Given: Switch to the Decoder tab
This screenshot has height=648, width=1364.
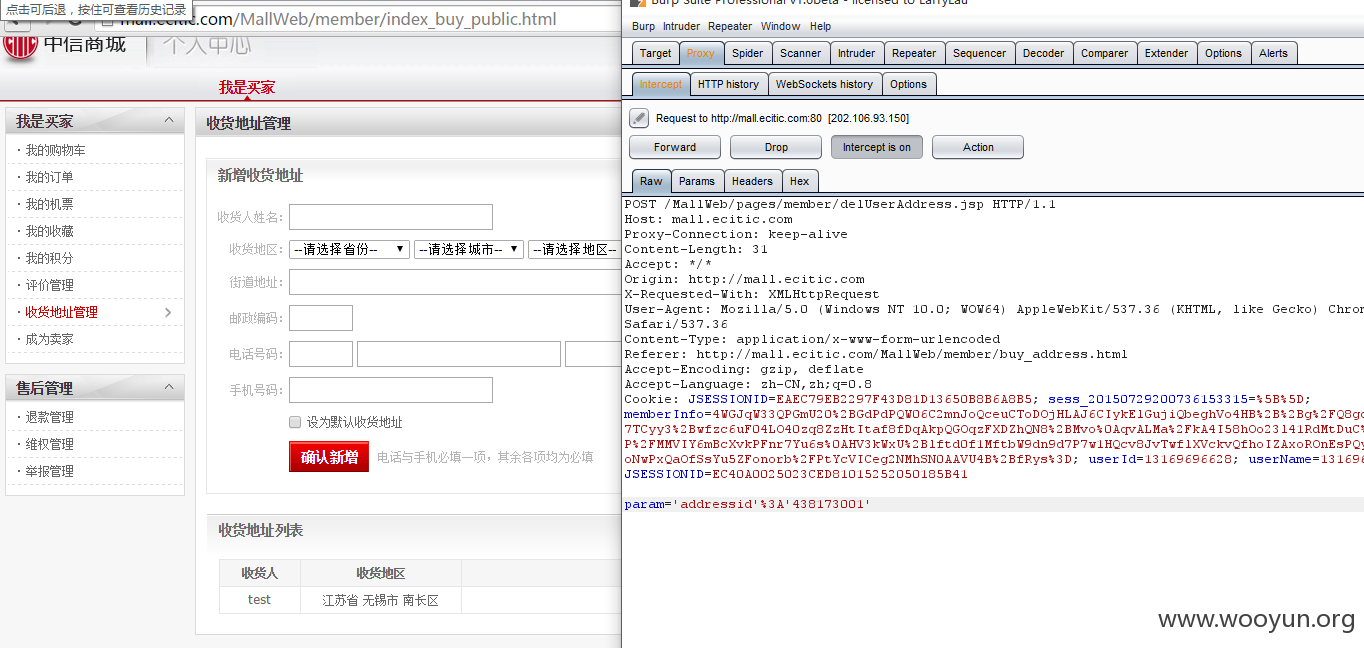Looking at the screenshot, I should 1043,53.
